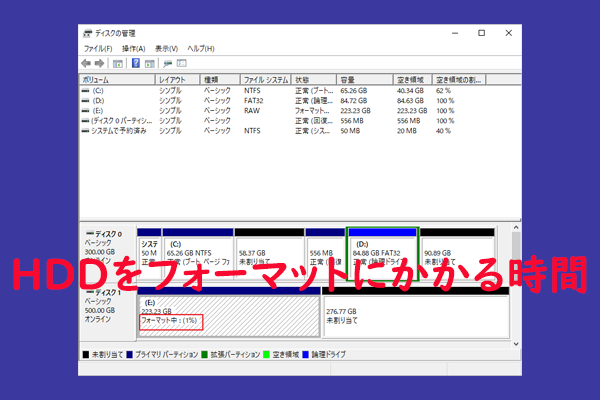Click the 40 % free percentage cell
This screenshot has height=400, width=600.
443,131
